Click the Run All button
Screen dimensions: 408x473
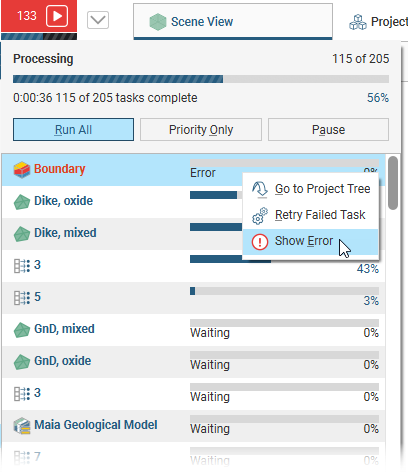73,129
